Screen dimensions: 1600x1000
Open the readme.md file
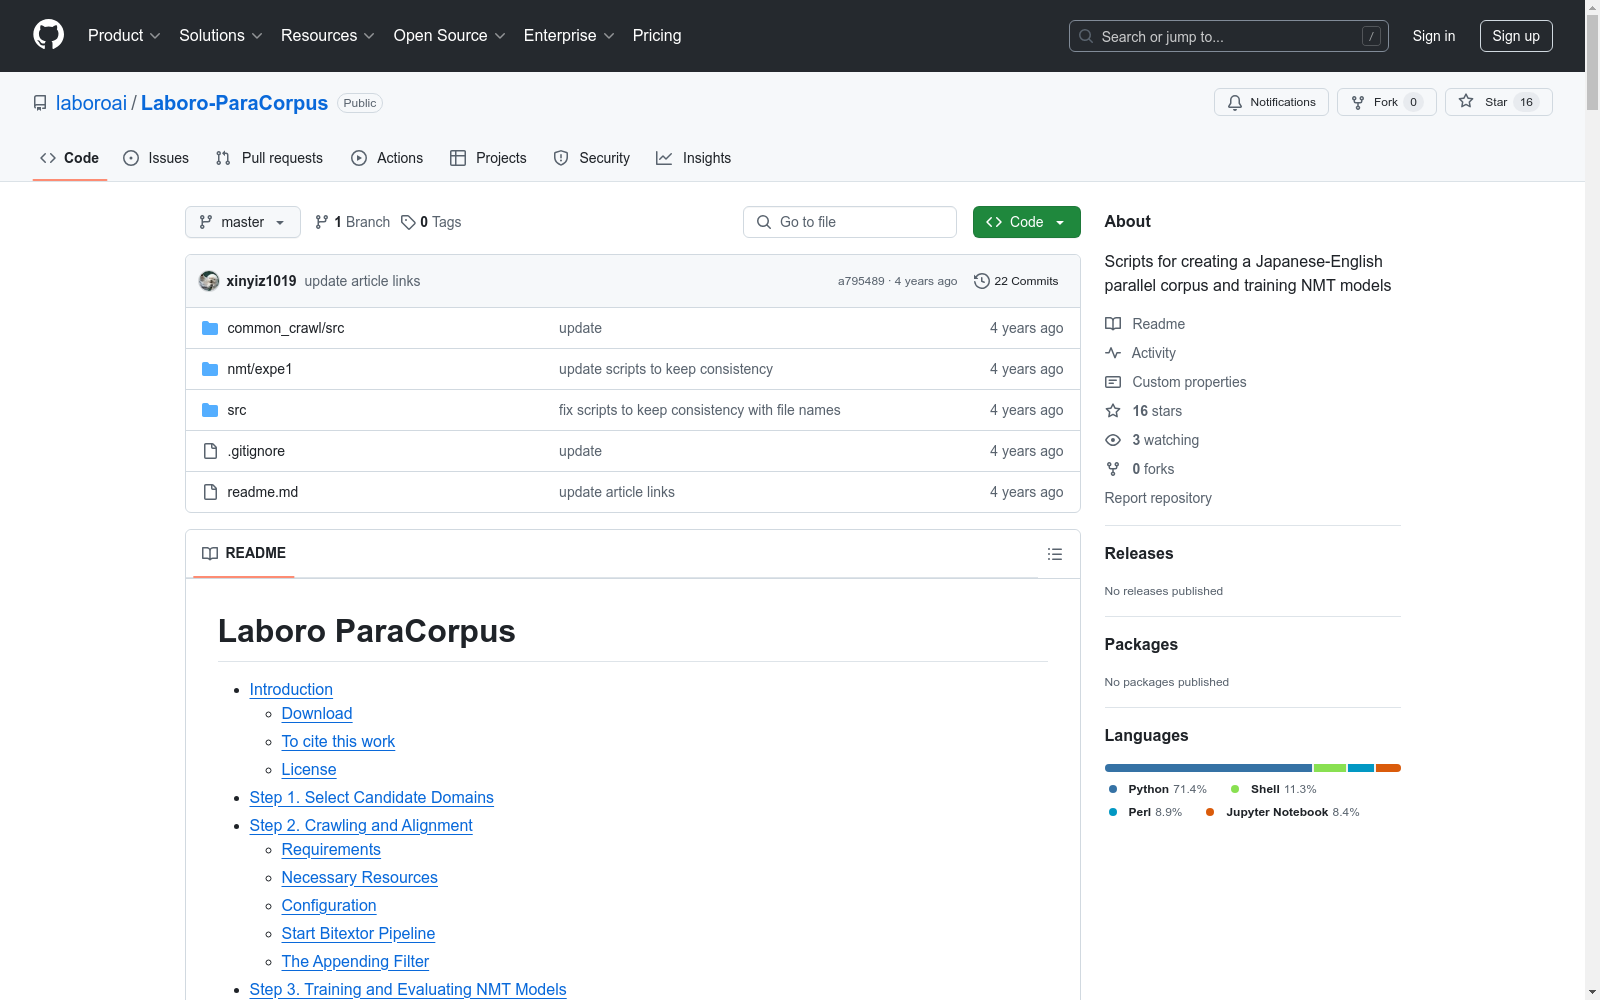point(263,492)
